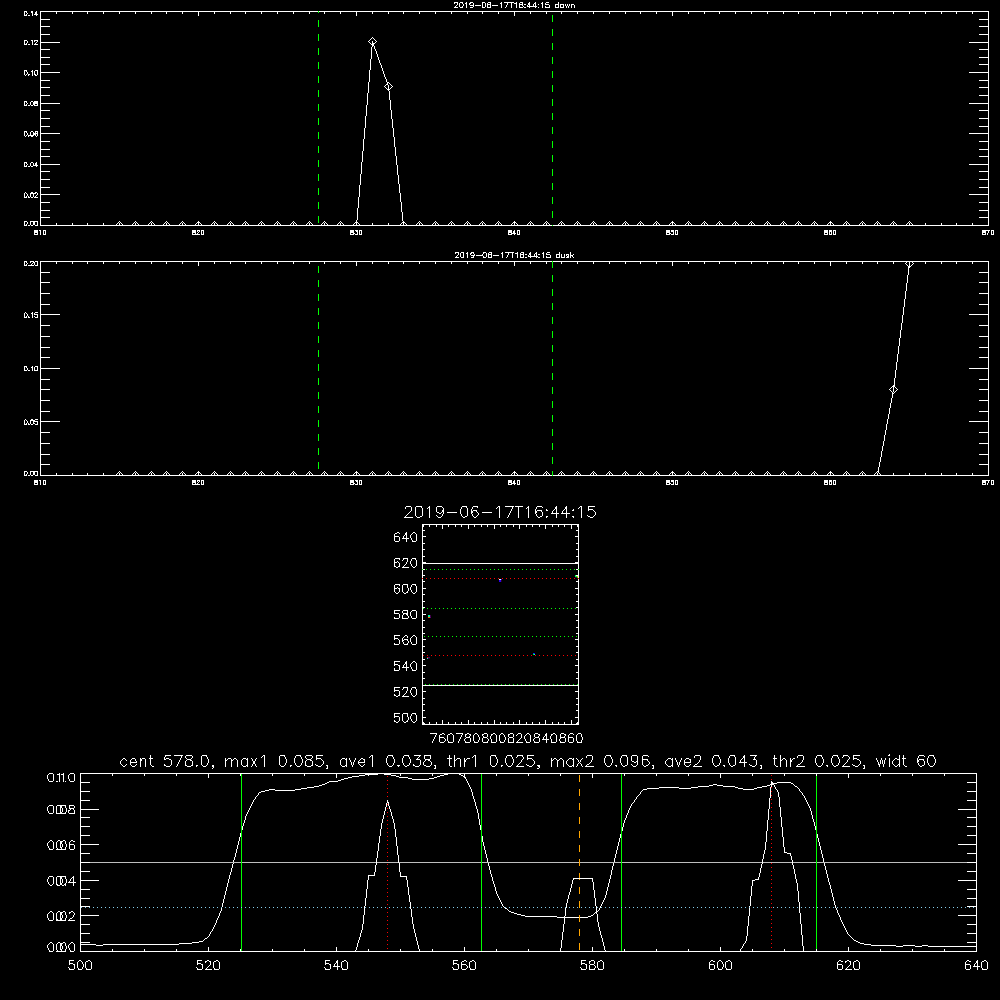Click the 600 x-axis label in bottom plot
This screenshot has width=1000, height=1000.
point(720,966)
